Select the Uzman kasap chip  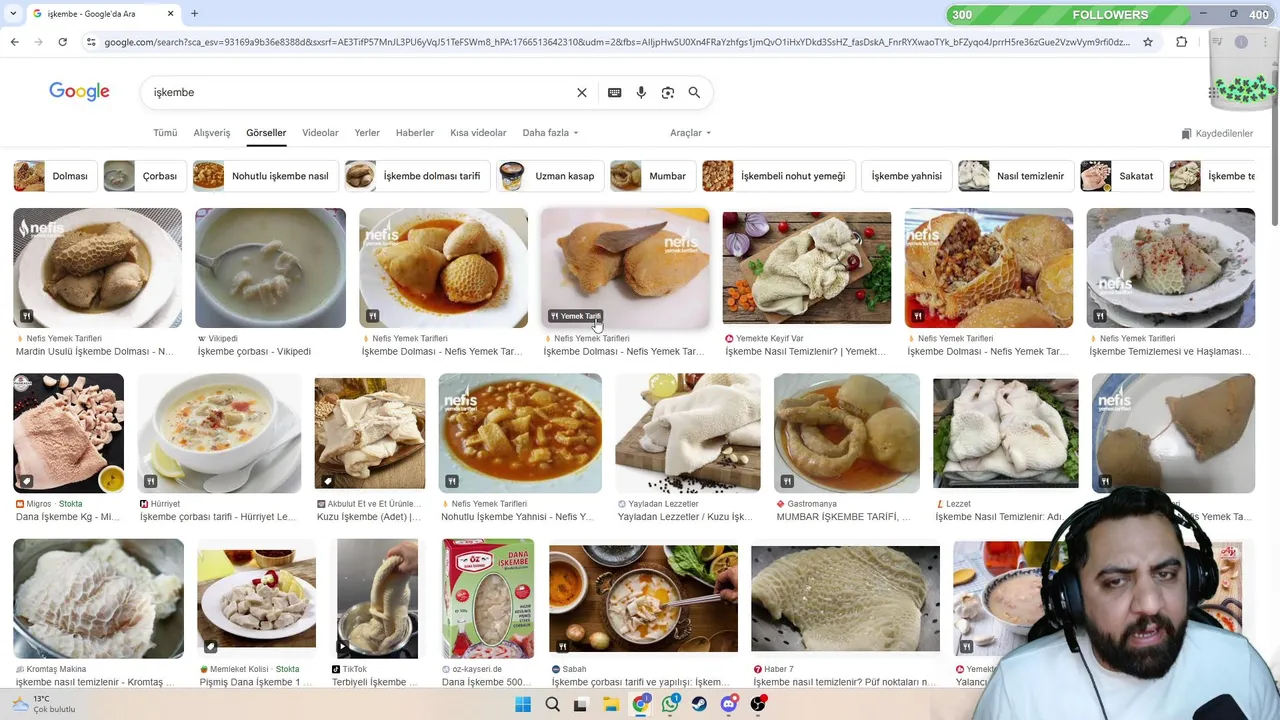pos(549,176)
